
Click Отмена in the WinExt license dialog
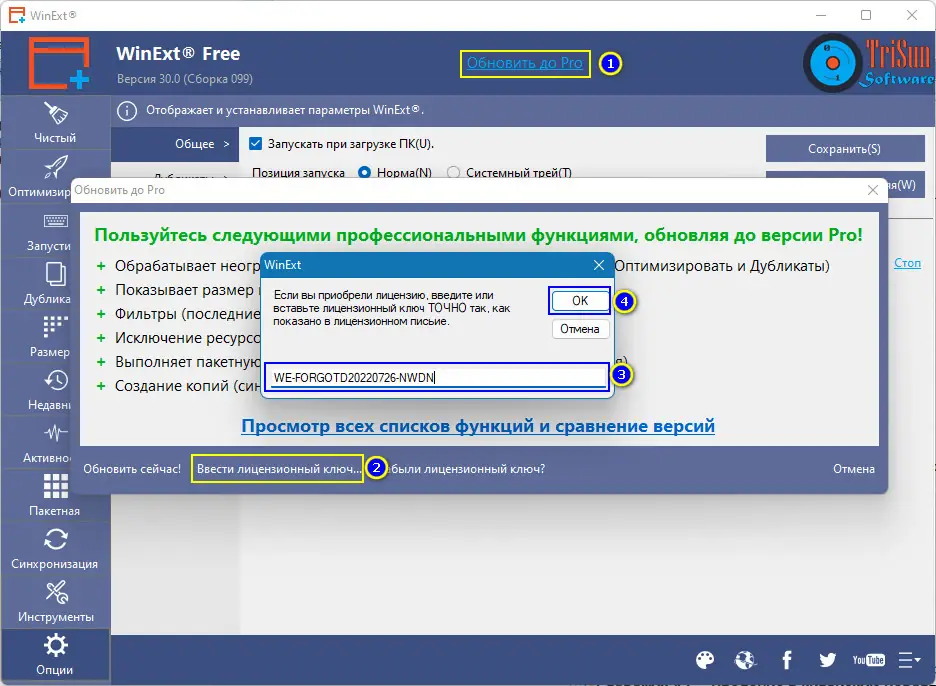(580, 329)
